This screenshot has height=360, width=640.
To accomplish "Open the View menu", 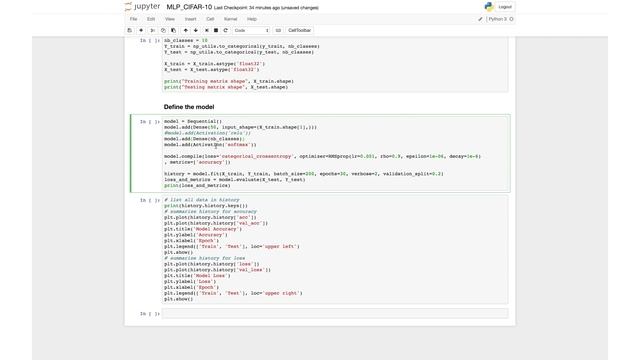I will [x=170, y=19].
